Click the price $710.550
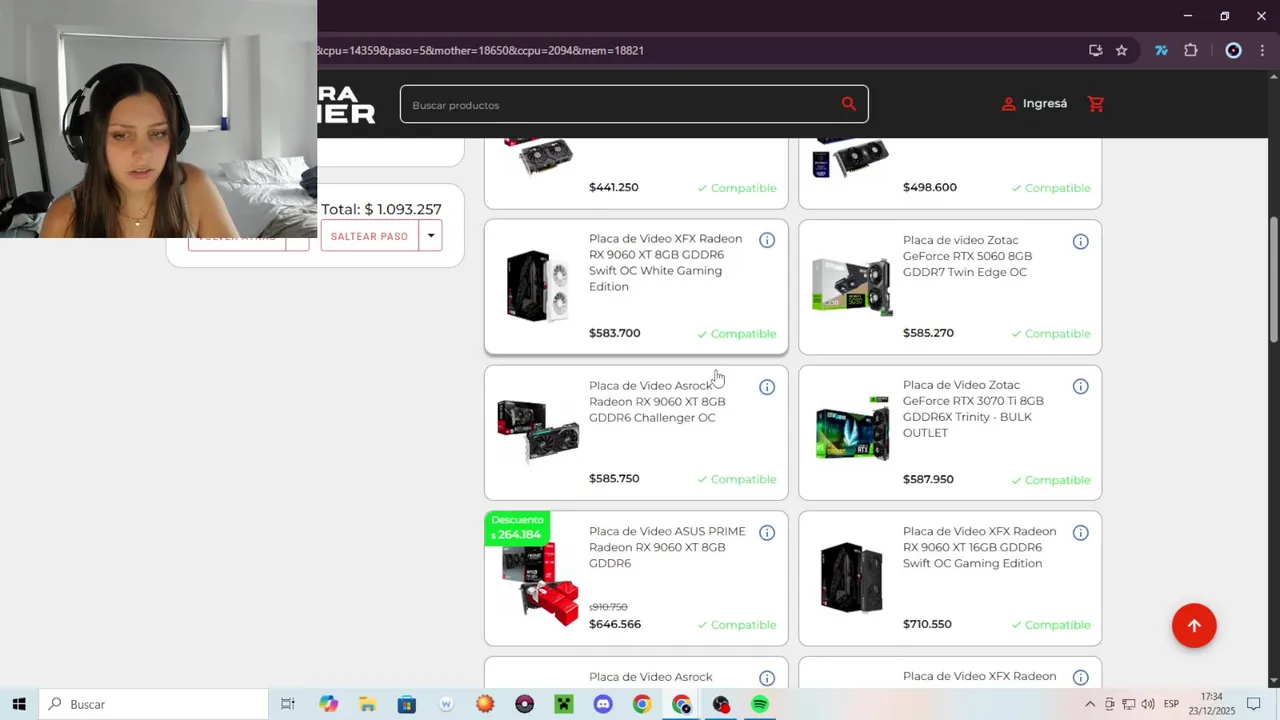Screen dimensions: 1280x720 tap(927, 624)
